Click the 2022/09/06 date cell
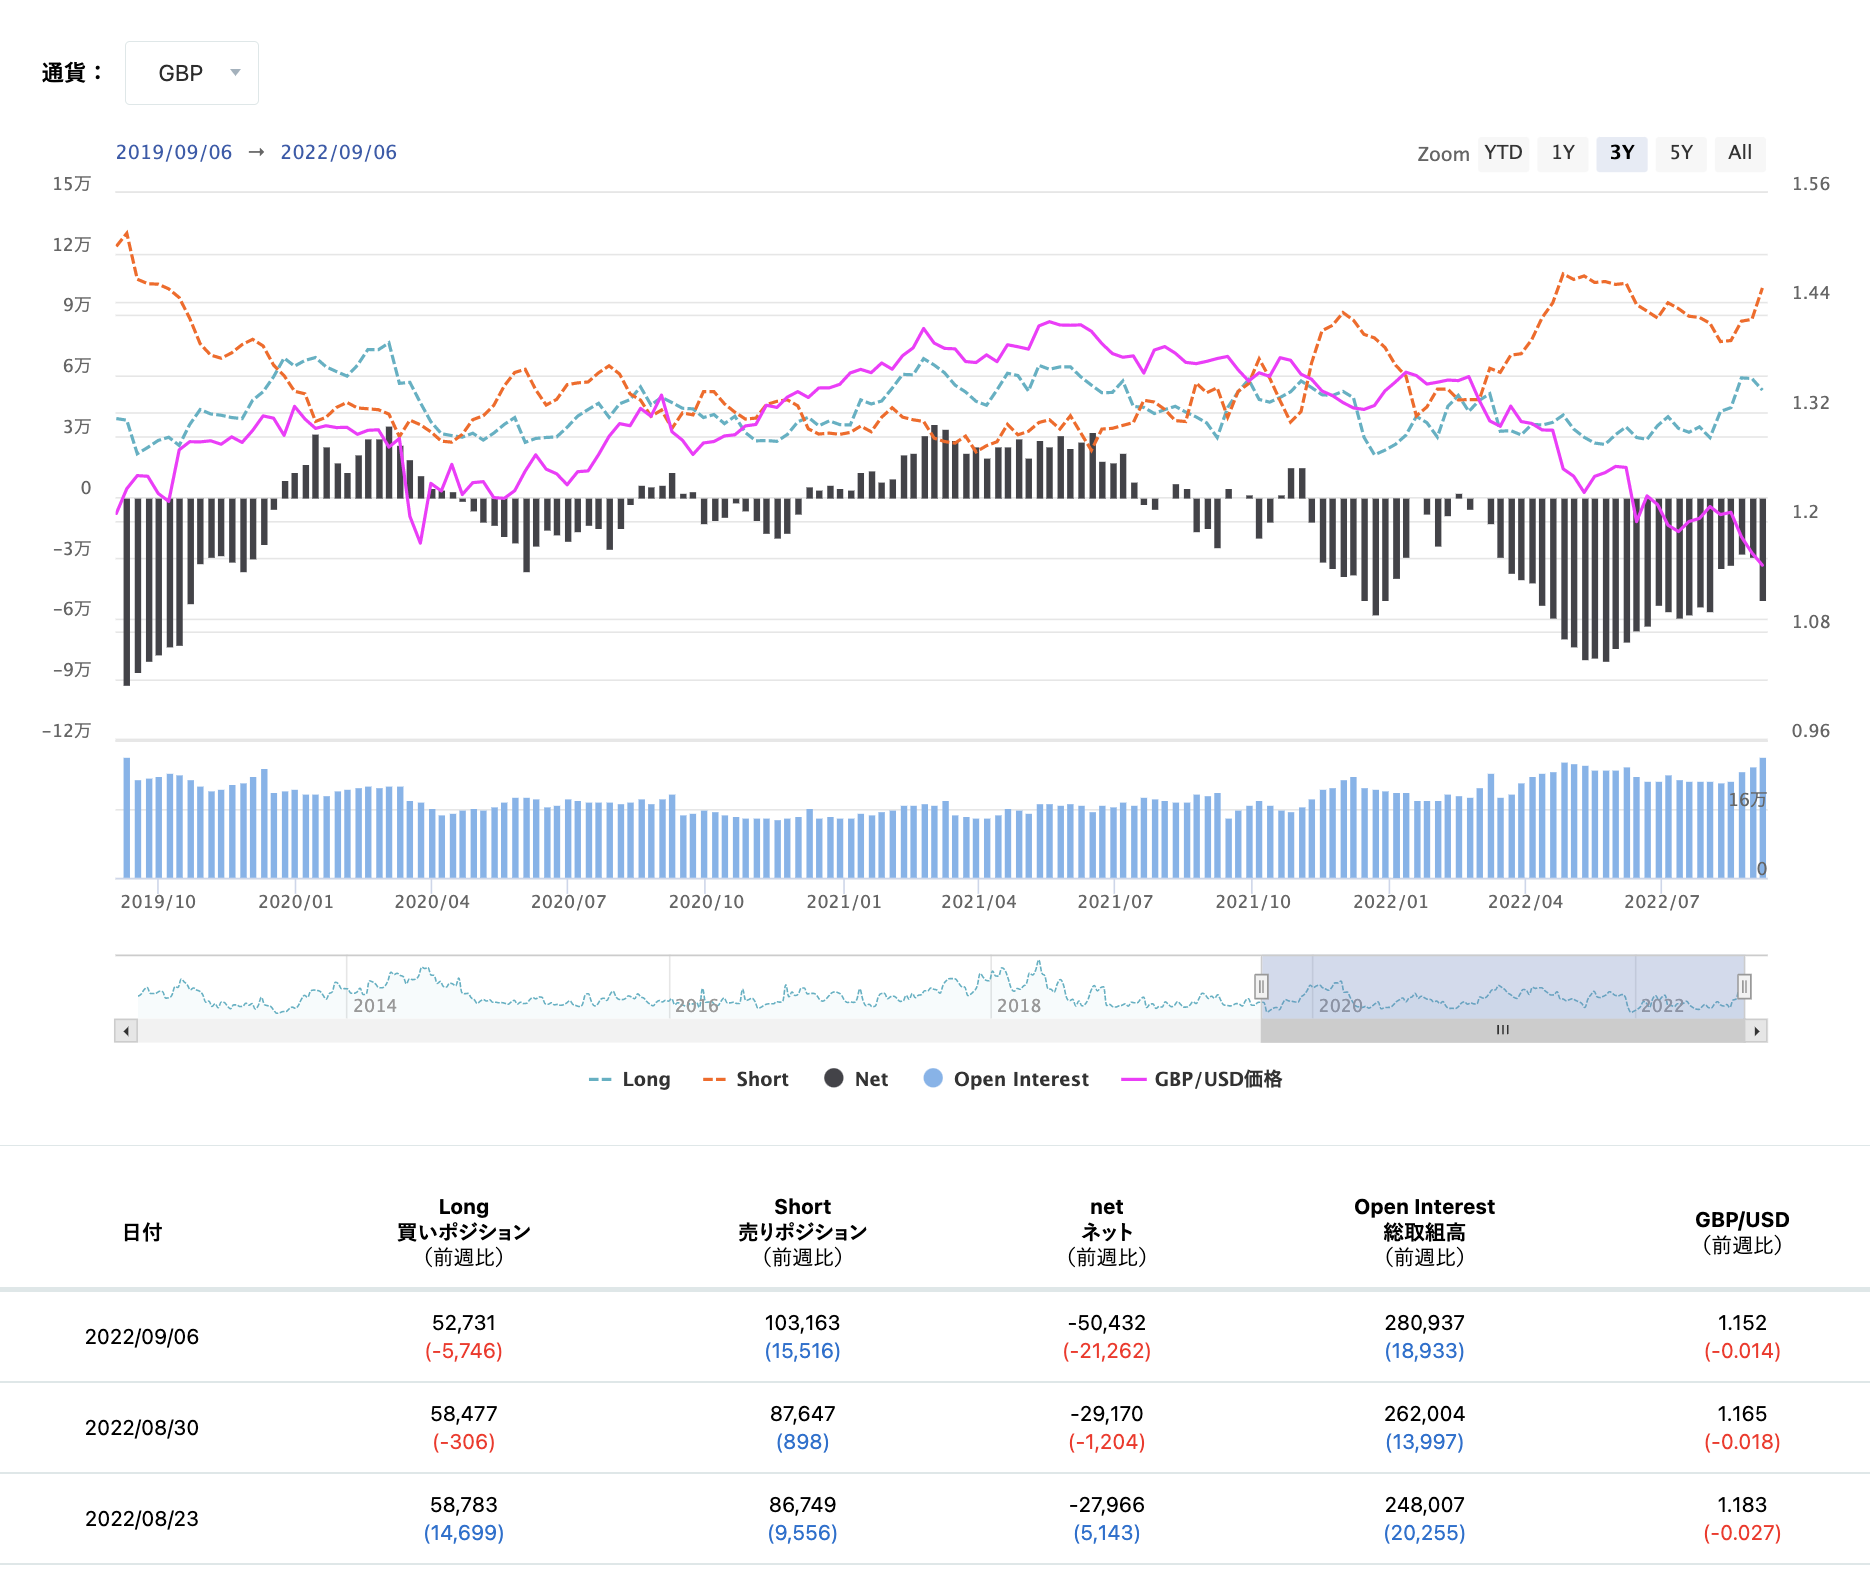Image resolution: width=1870 pixels, height=1576 pixels. [142, 1337]
